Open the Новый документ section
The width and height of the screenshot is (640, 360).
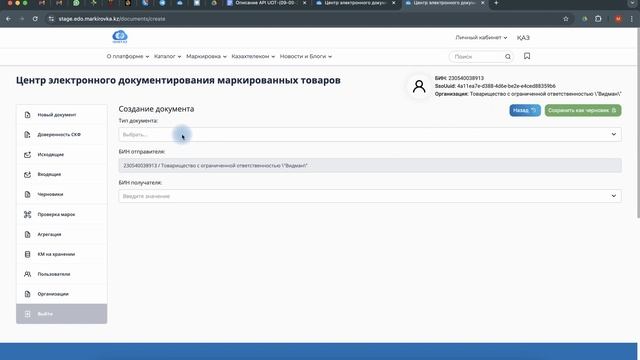pos(62,115)
